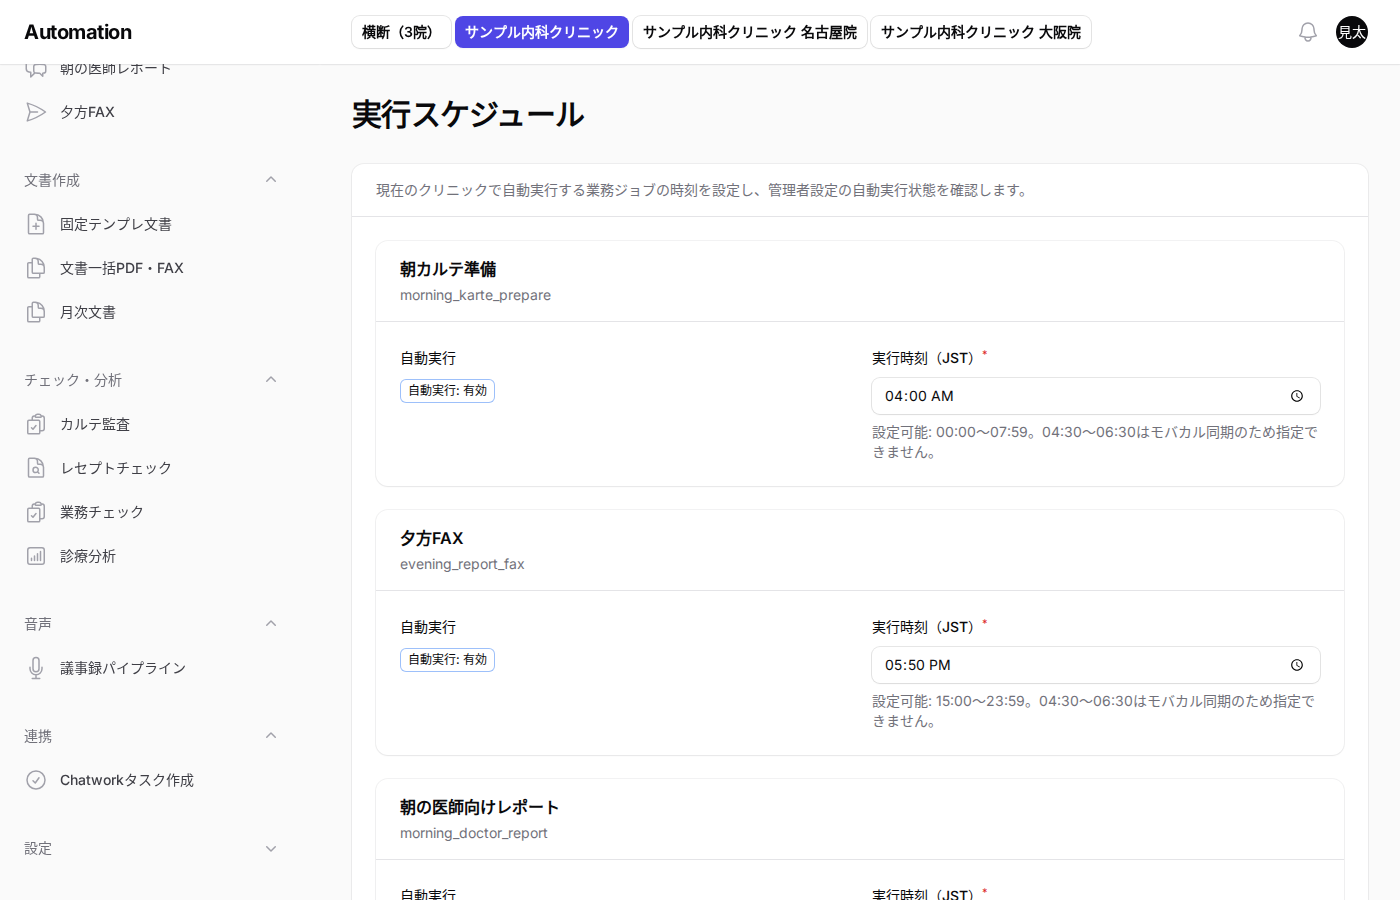
Task: Collapse the チェック・分析 section
Action: click(271, 380)
